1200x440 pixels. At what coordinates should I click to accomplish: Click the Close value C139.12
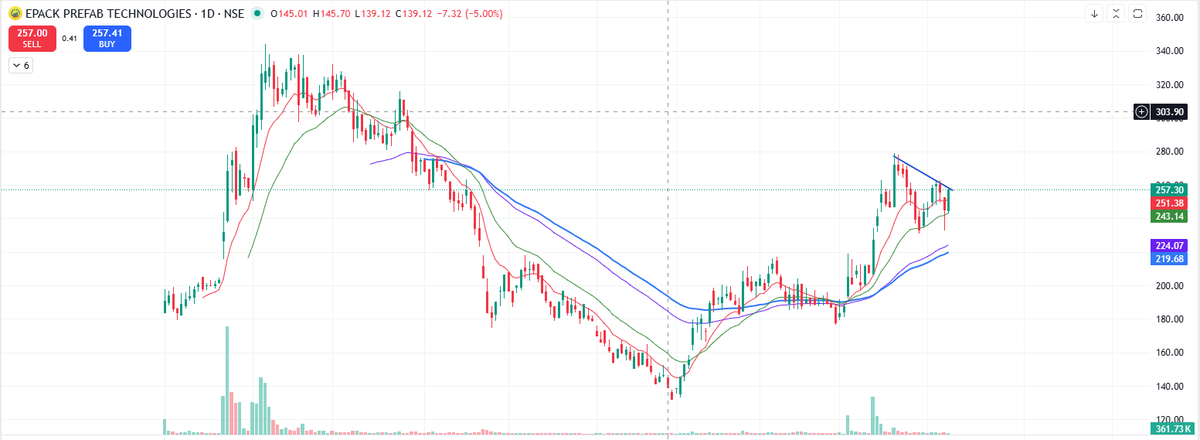click(x=412, y=14)
